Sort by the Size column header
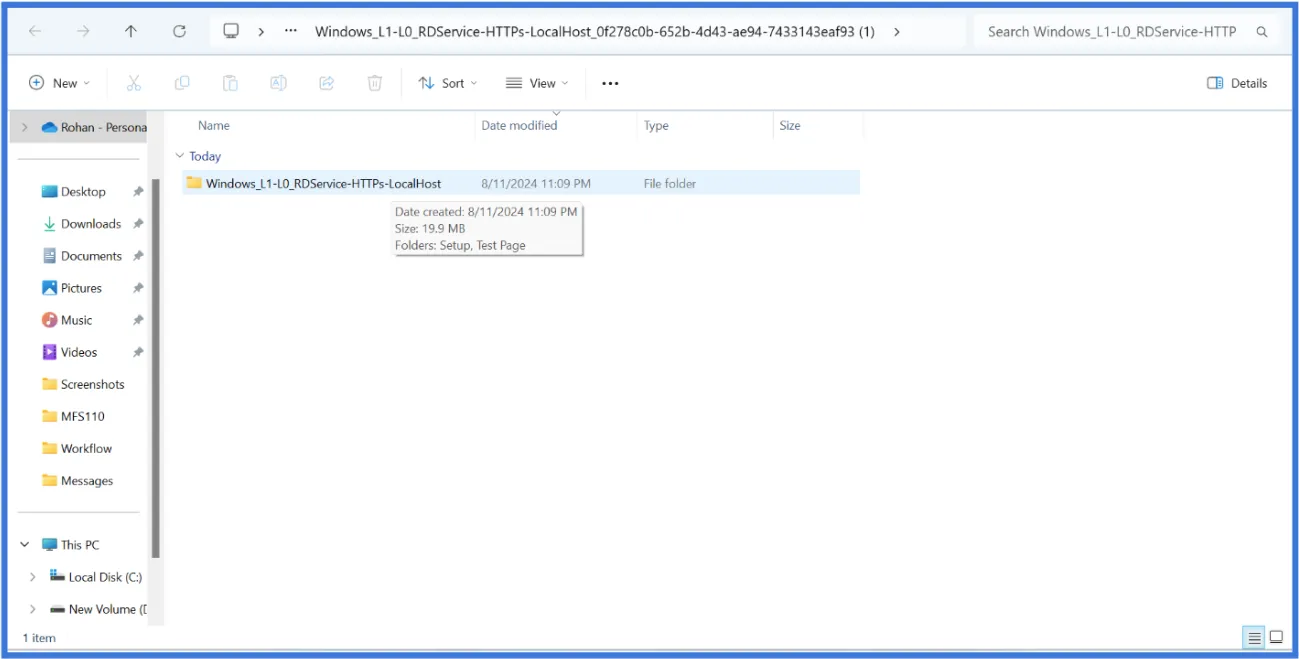 [x=790, y=125]
